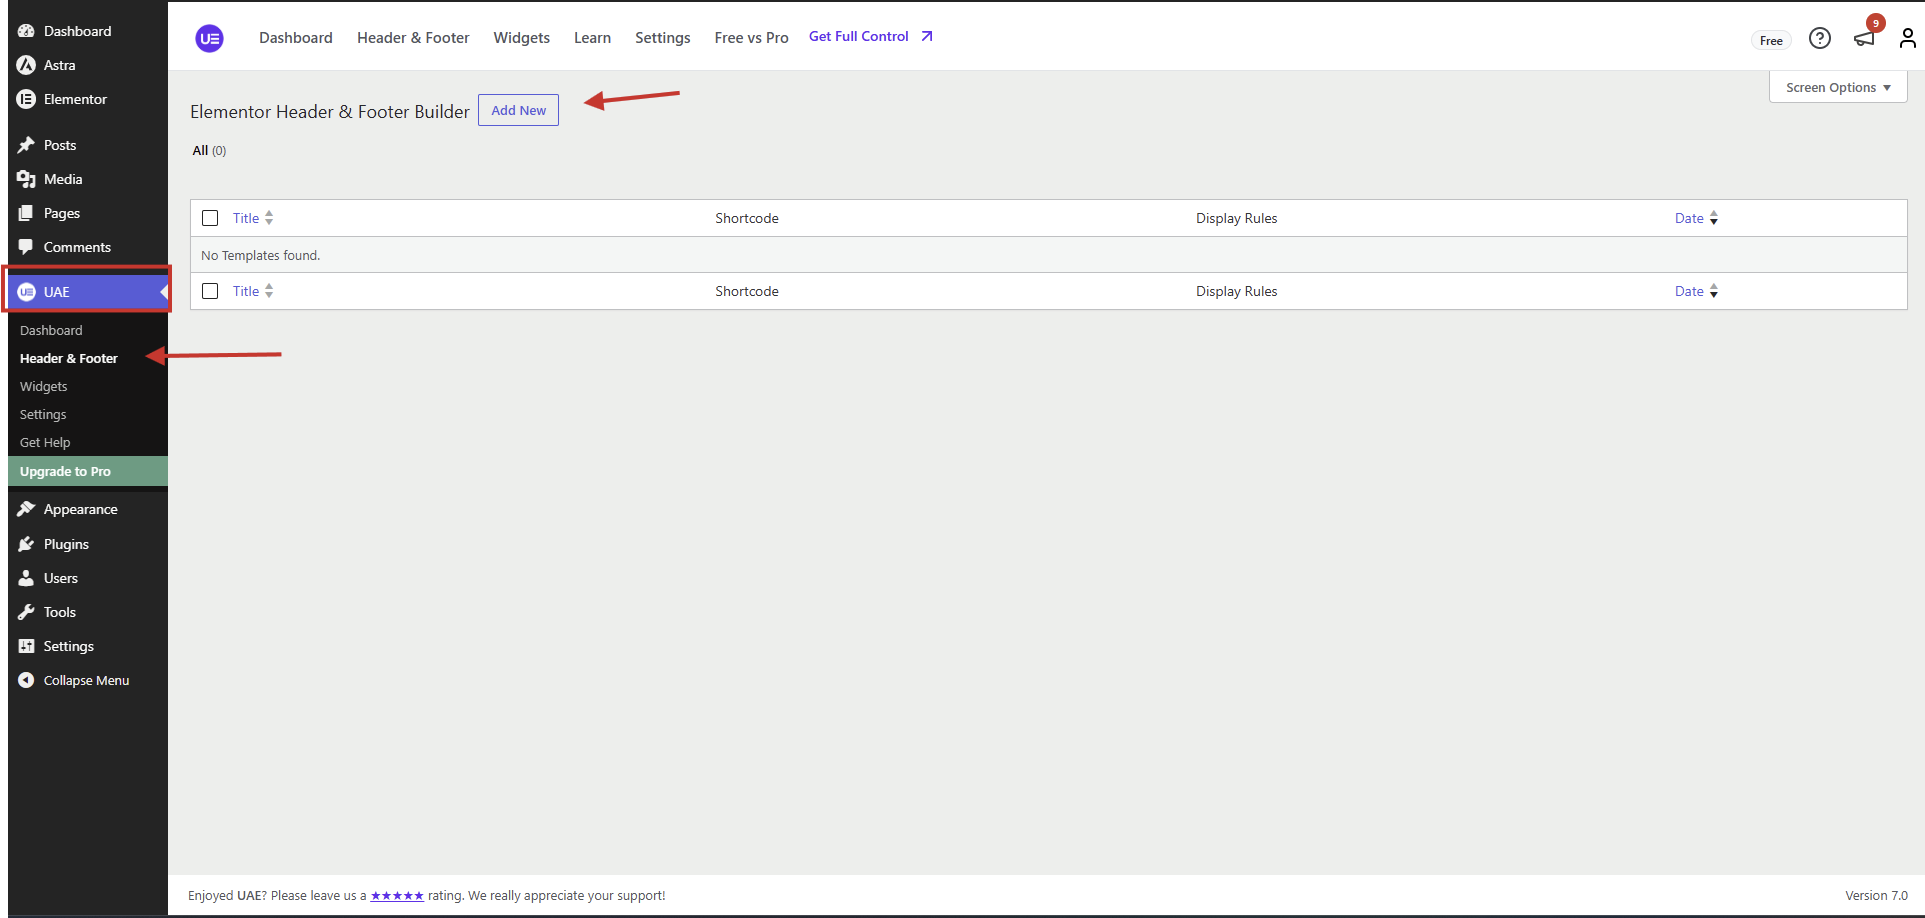This screenshot has height=918, width=1925.
Task: Click the Elementor Header & Footer Builder heading
Action: pos(330,112)
